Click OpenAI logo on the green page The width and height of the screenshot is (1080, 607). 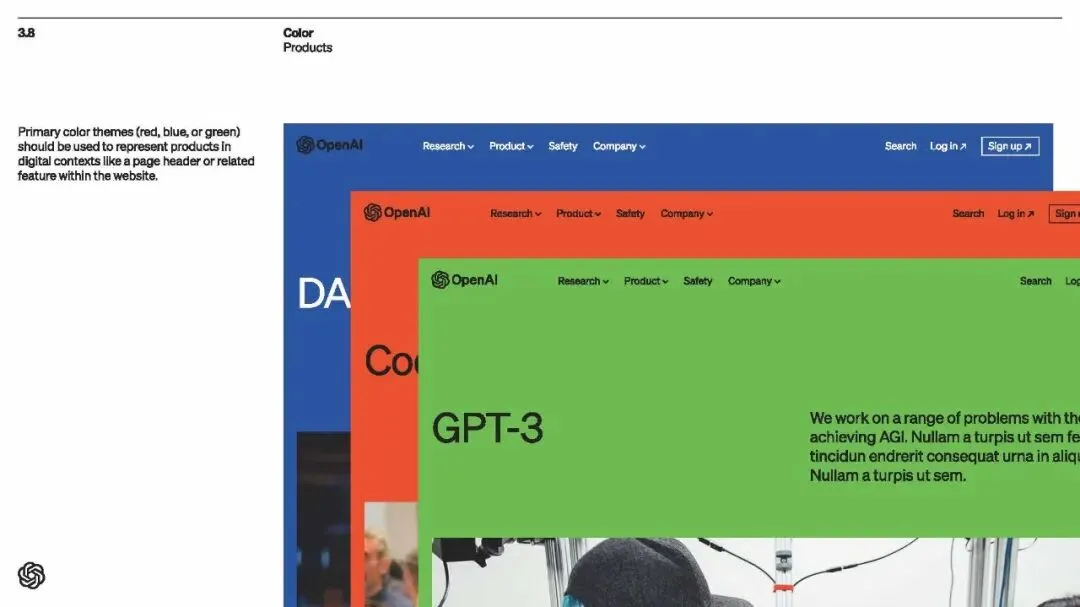coord(464,280)
